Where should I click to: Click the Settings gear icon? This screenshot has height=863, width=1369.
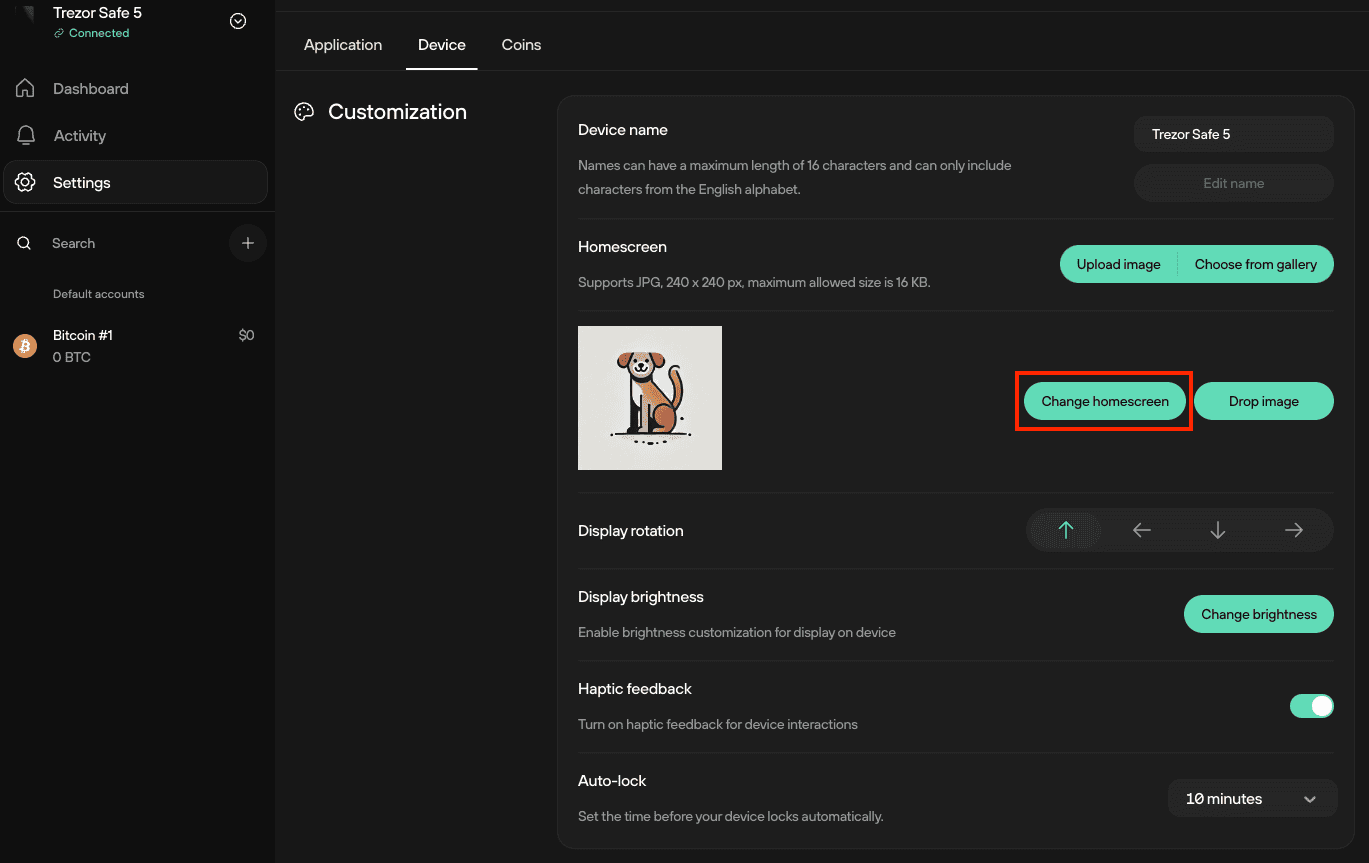(x=26, y=182)
